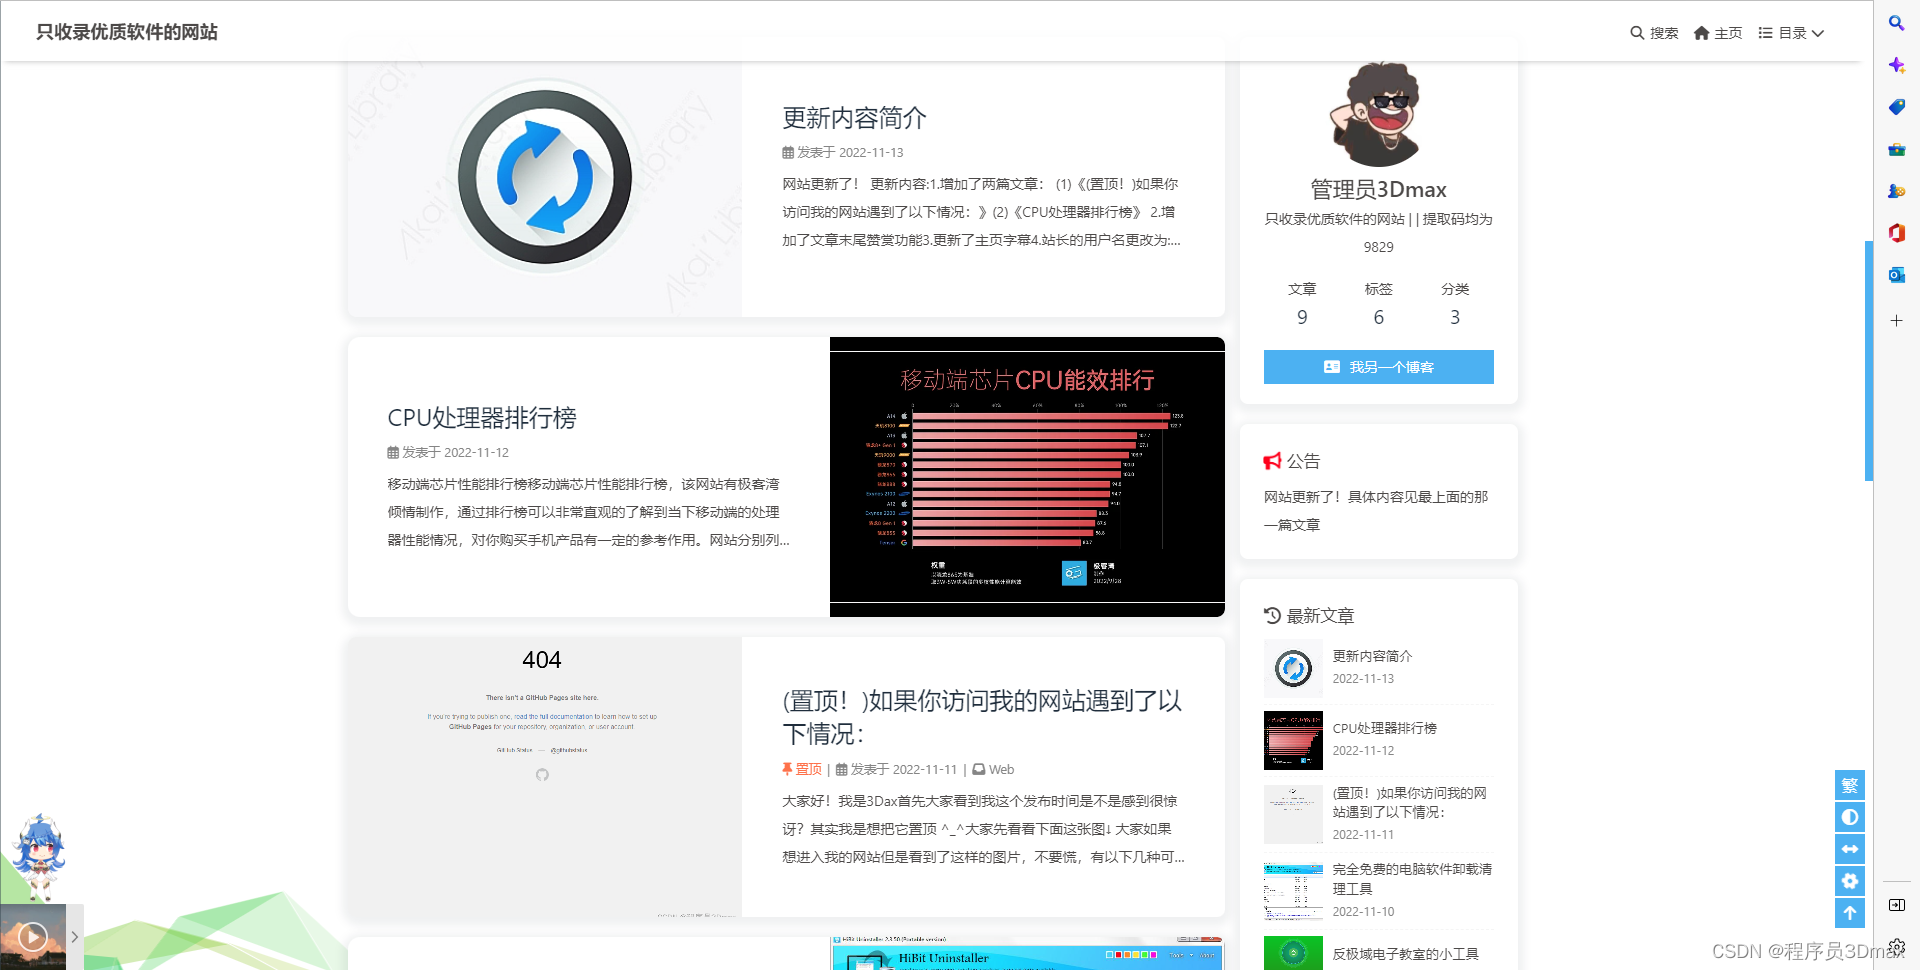Click the plus icon to add sidebar app
This screenshot has width=1920, height=970.
(1896, 320)
